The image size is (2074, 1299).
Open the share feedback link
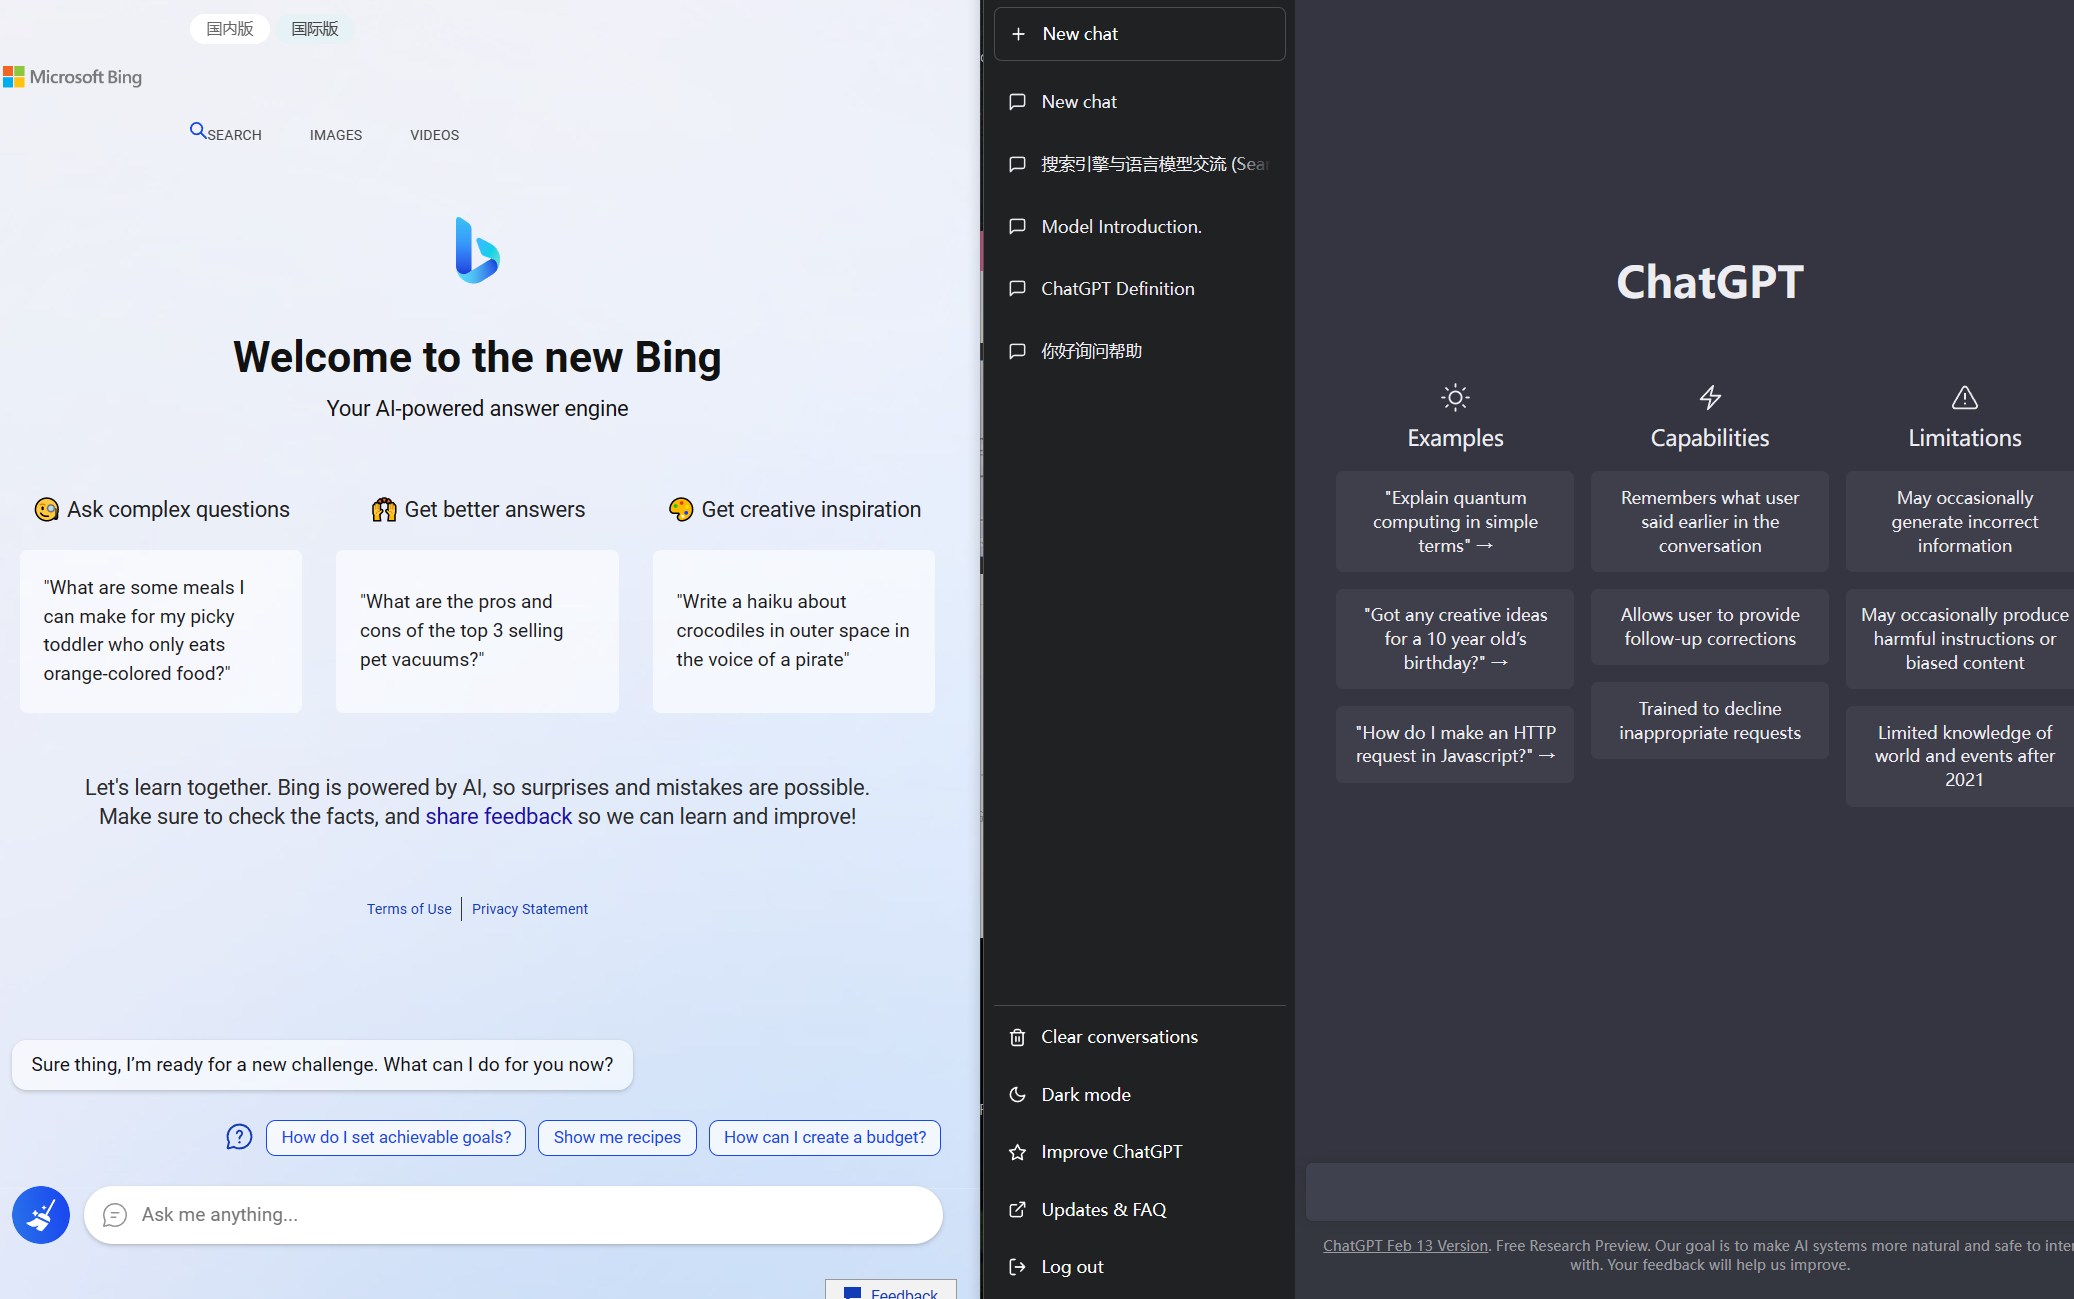click(499, 817)
